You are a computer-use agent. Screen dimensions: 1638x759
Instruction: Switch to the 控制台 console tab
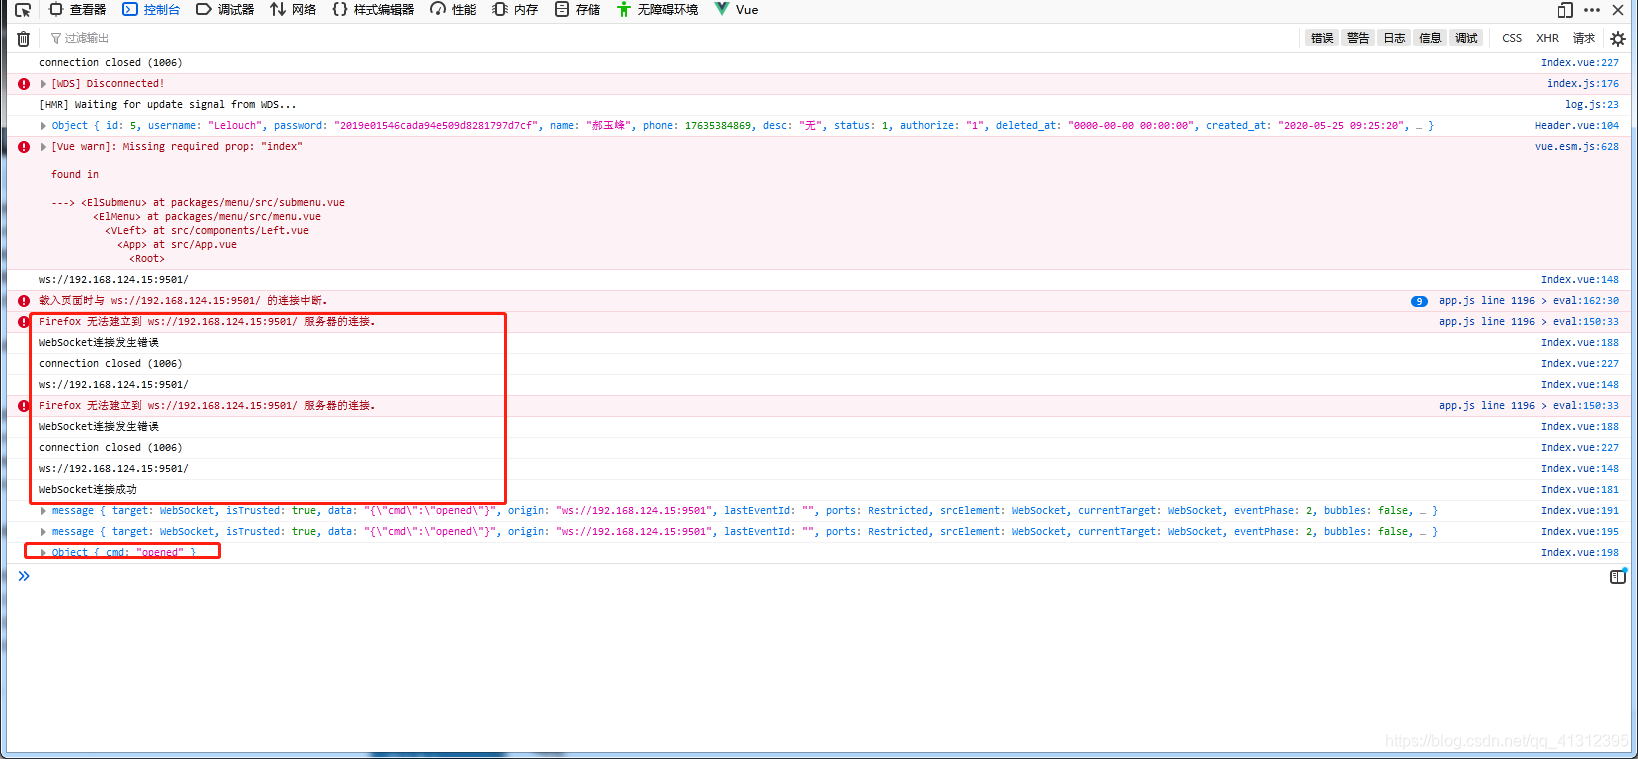(x=151, y=10)
